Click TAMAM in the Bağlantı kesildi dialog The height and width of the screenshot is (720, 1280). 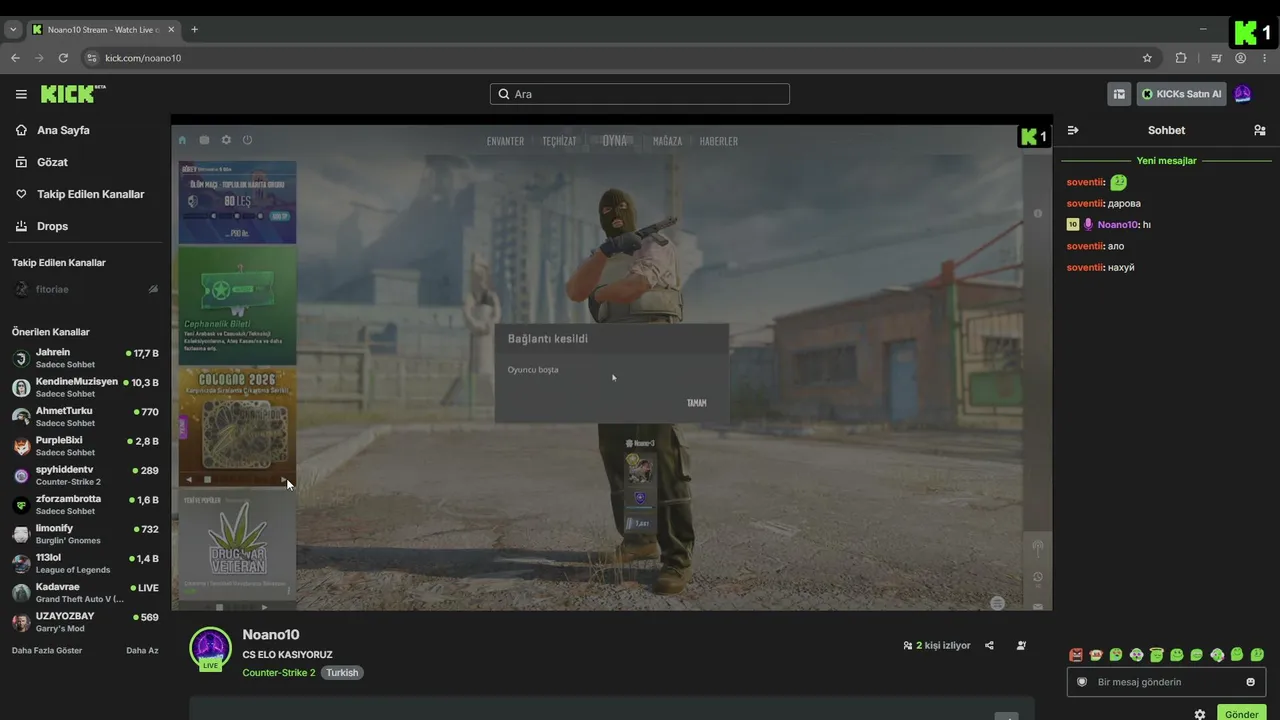[x=696, y=403]
